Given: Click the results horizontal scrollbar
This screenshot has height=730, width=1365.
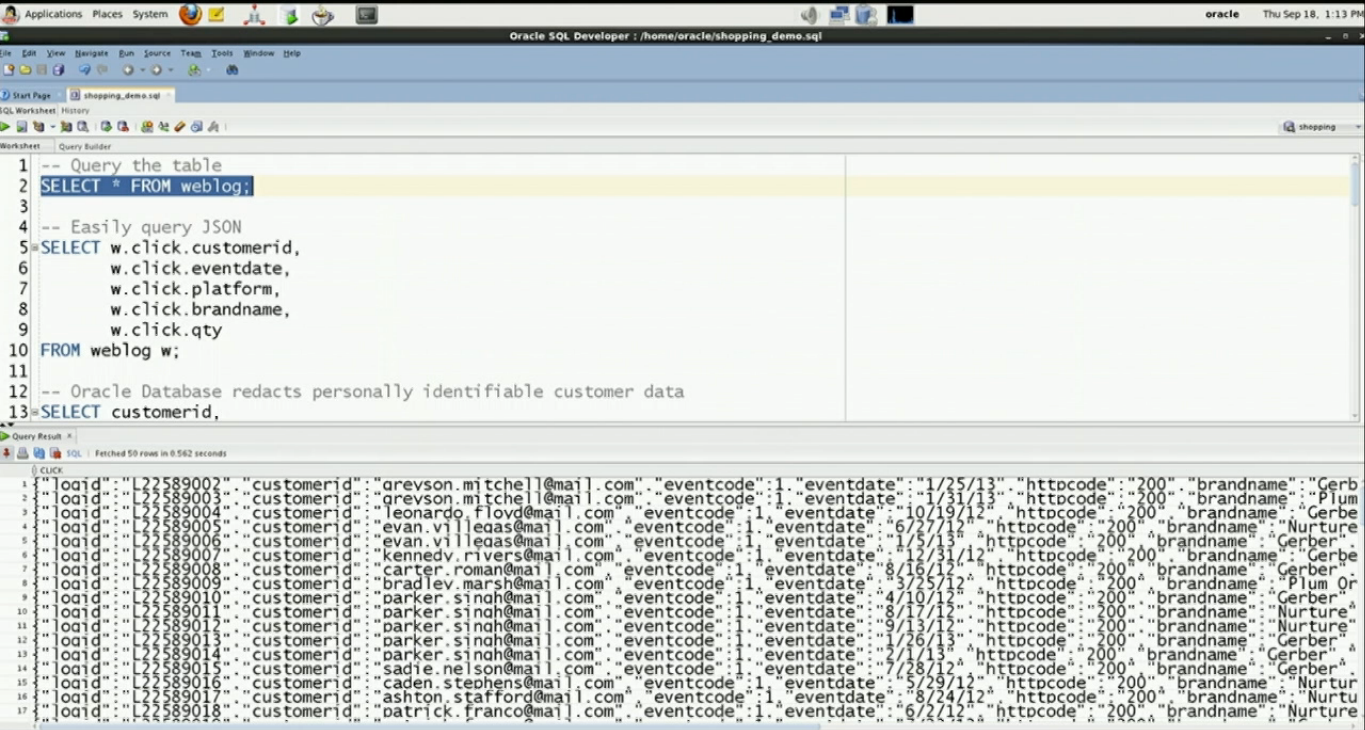Looking at the screenshot, I should [x=430, y=725].
